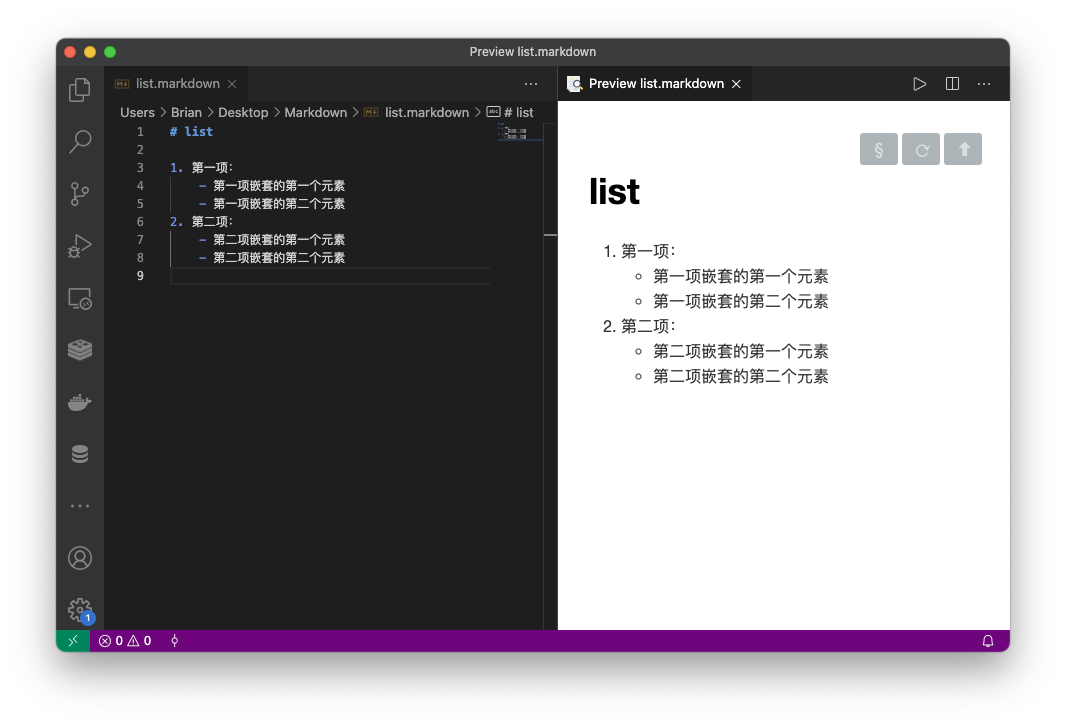The image size is (1066, 726).
Task: Click editor line '1. 第一项:'
Action: point(201,167)
